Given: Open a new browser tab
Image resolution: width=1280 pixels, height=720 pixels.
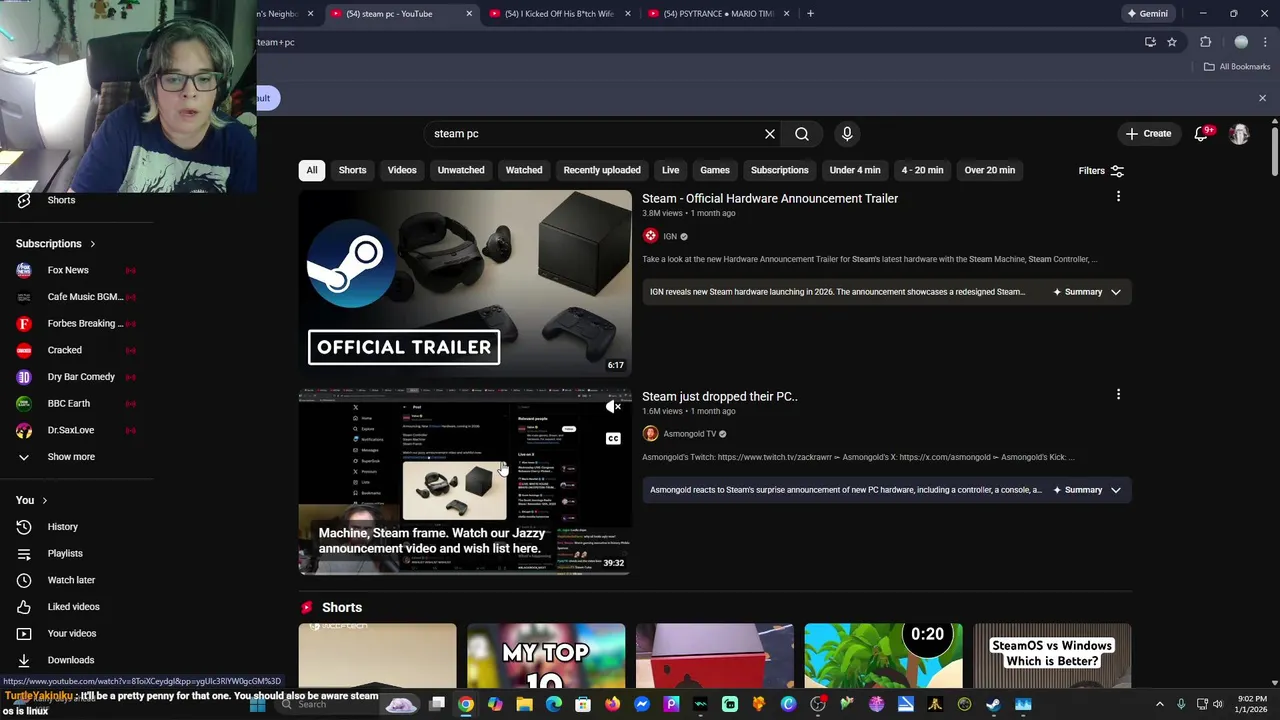Looking at the screenshot, I should point(810,14).
